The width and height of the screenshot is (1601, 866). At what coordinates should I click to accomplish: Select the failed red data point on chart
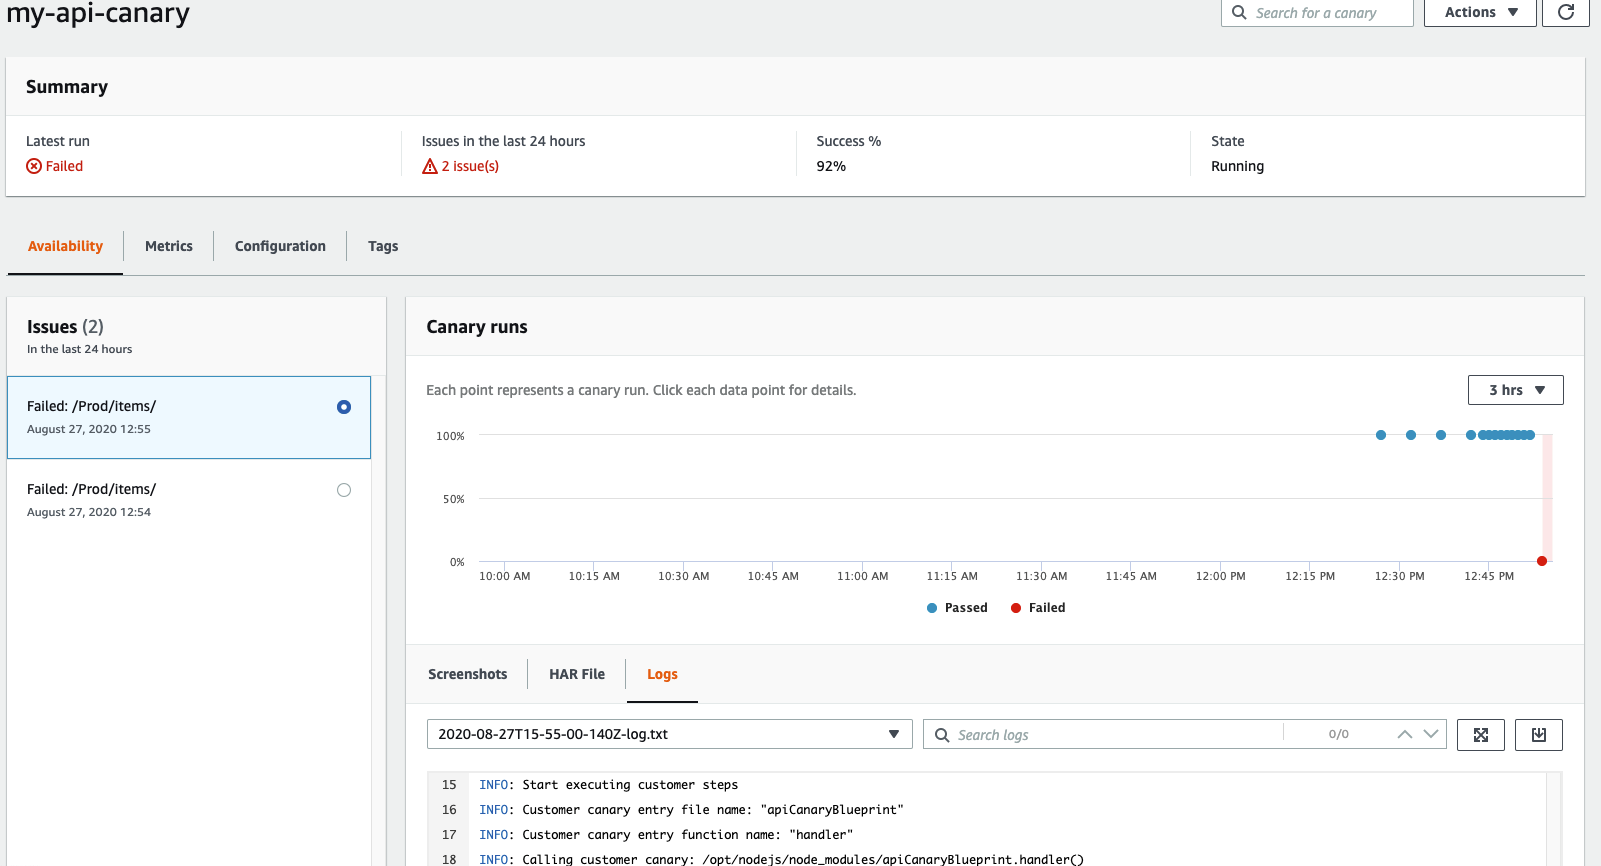coord(1542,561)
